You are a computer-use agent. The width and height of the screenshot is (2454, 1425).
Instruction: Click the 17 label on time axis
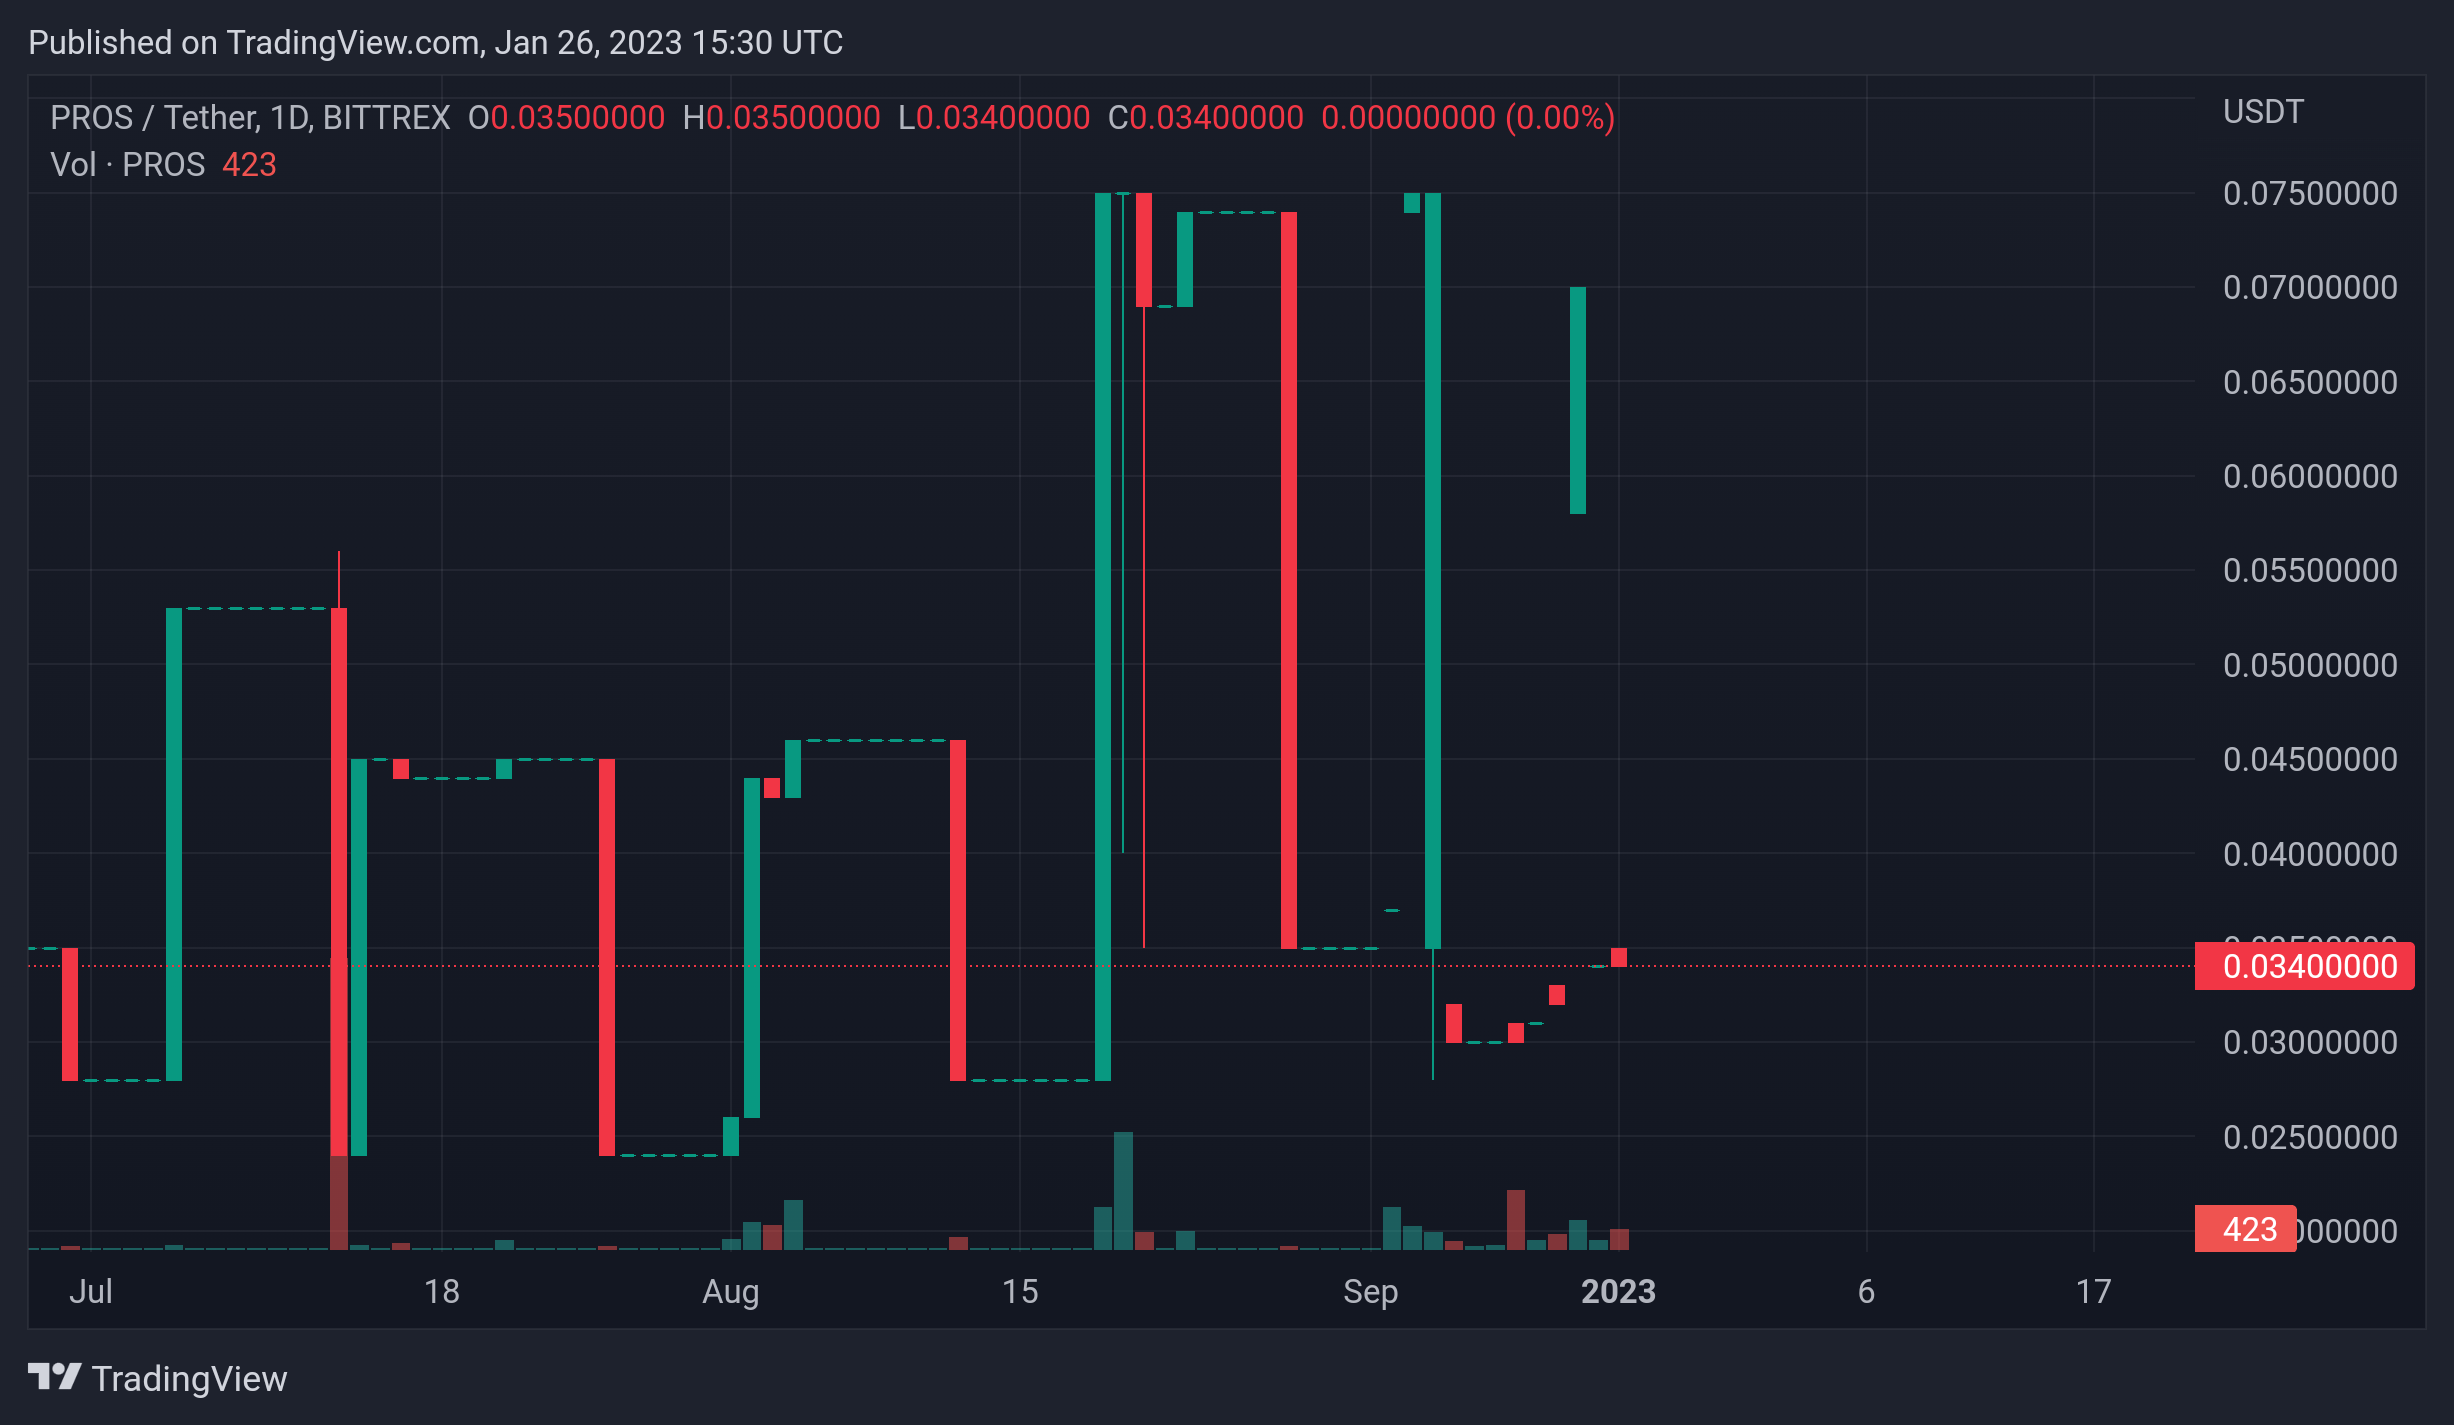(x=2093, y=1291)
